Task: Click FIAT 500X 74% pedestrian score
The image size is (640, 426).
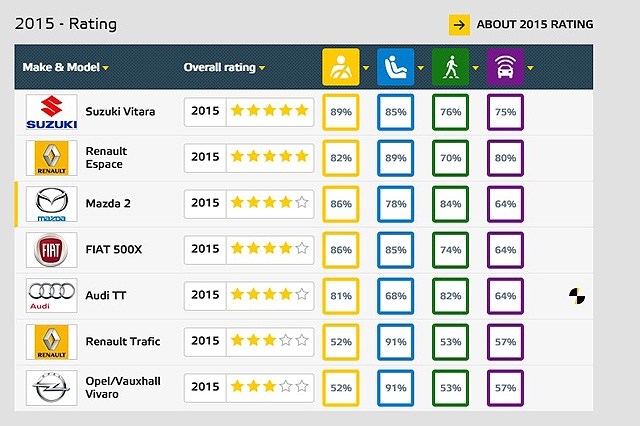Action: coord(451,250)
